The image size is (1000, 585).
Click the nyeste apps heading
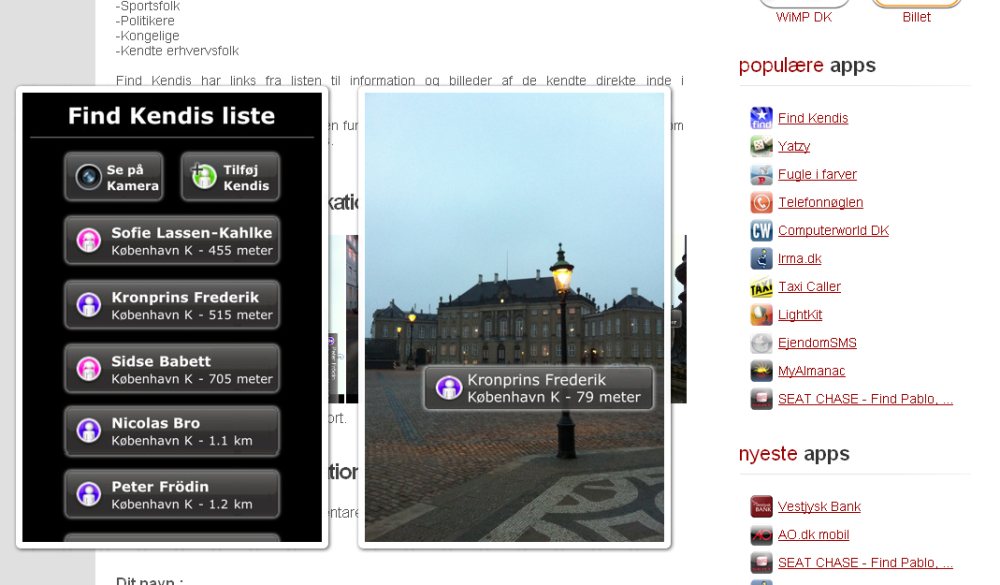(x=794, y=454)
